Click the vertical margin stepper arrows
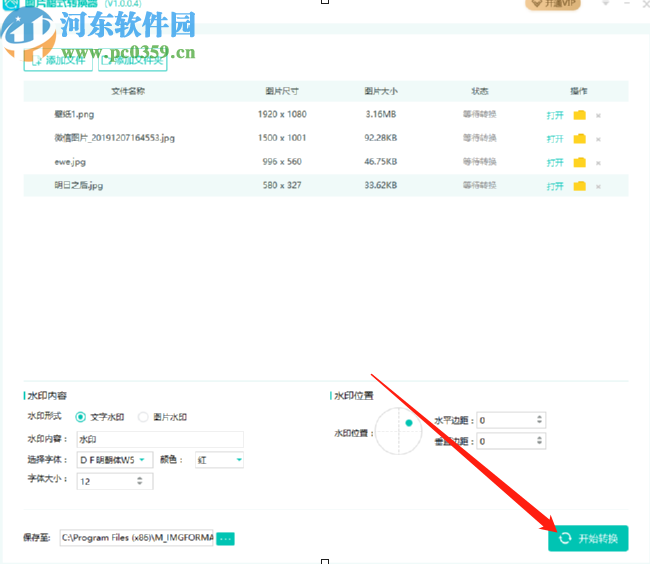This screenshot has height=564, width=650. pos(539,440)
